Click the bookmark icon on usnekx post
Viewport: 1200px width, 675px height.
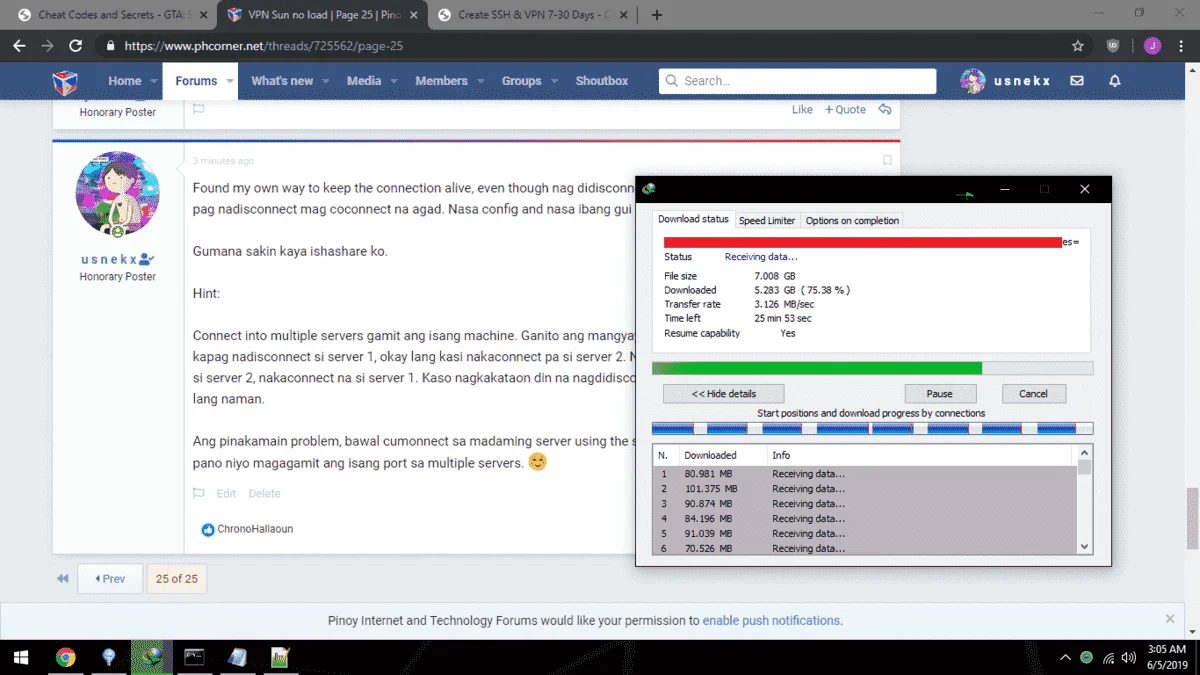(x=887, y=160)
